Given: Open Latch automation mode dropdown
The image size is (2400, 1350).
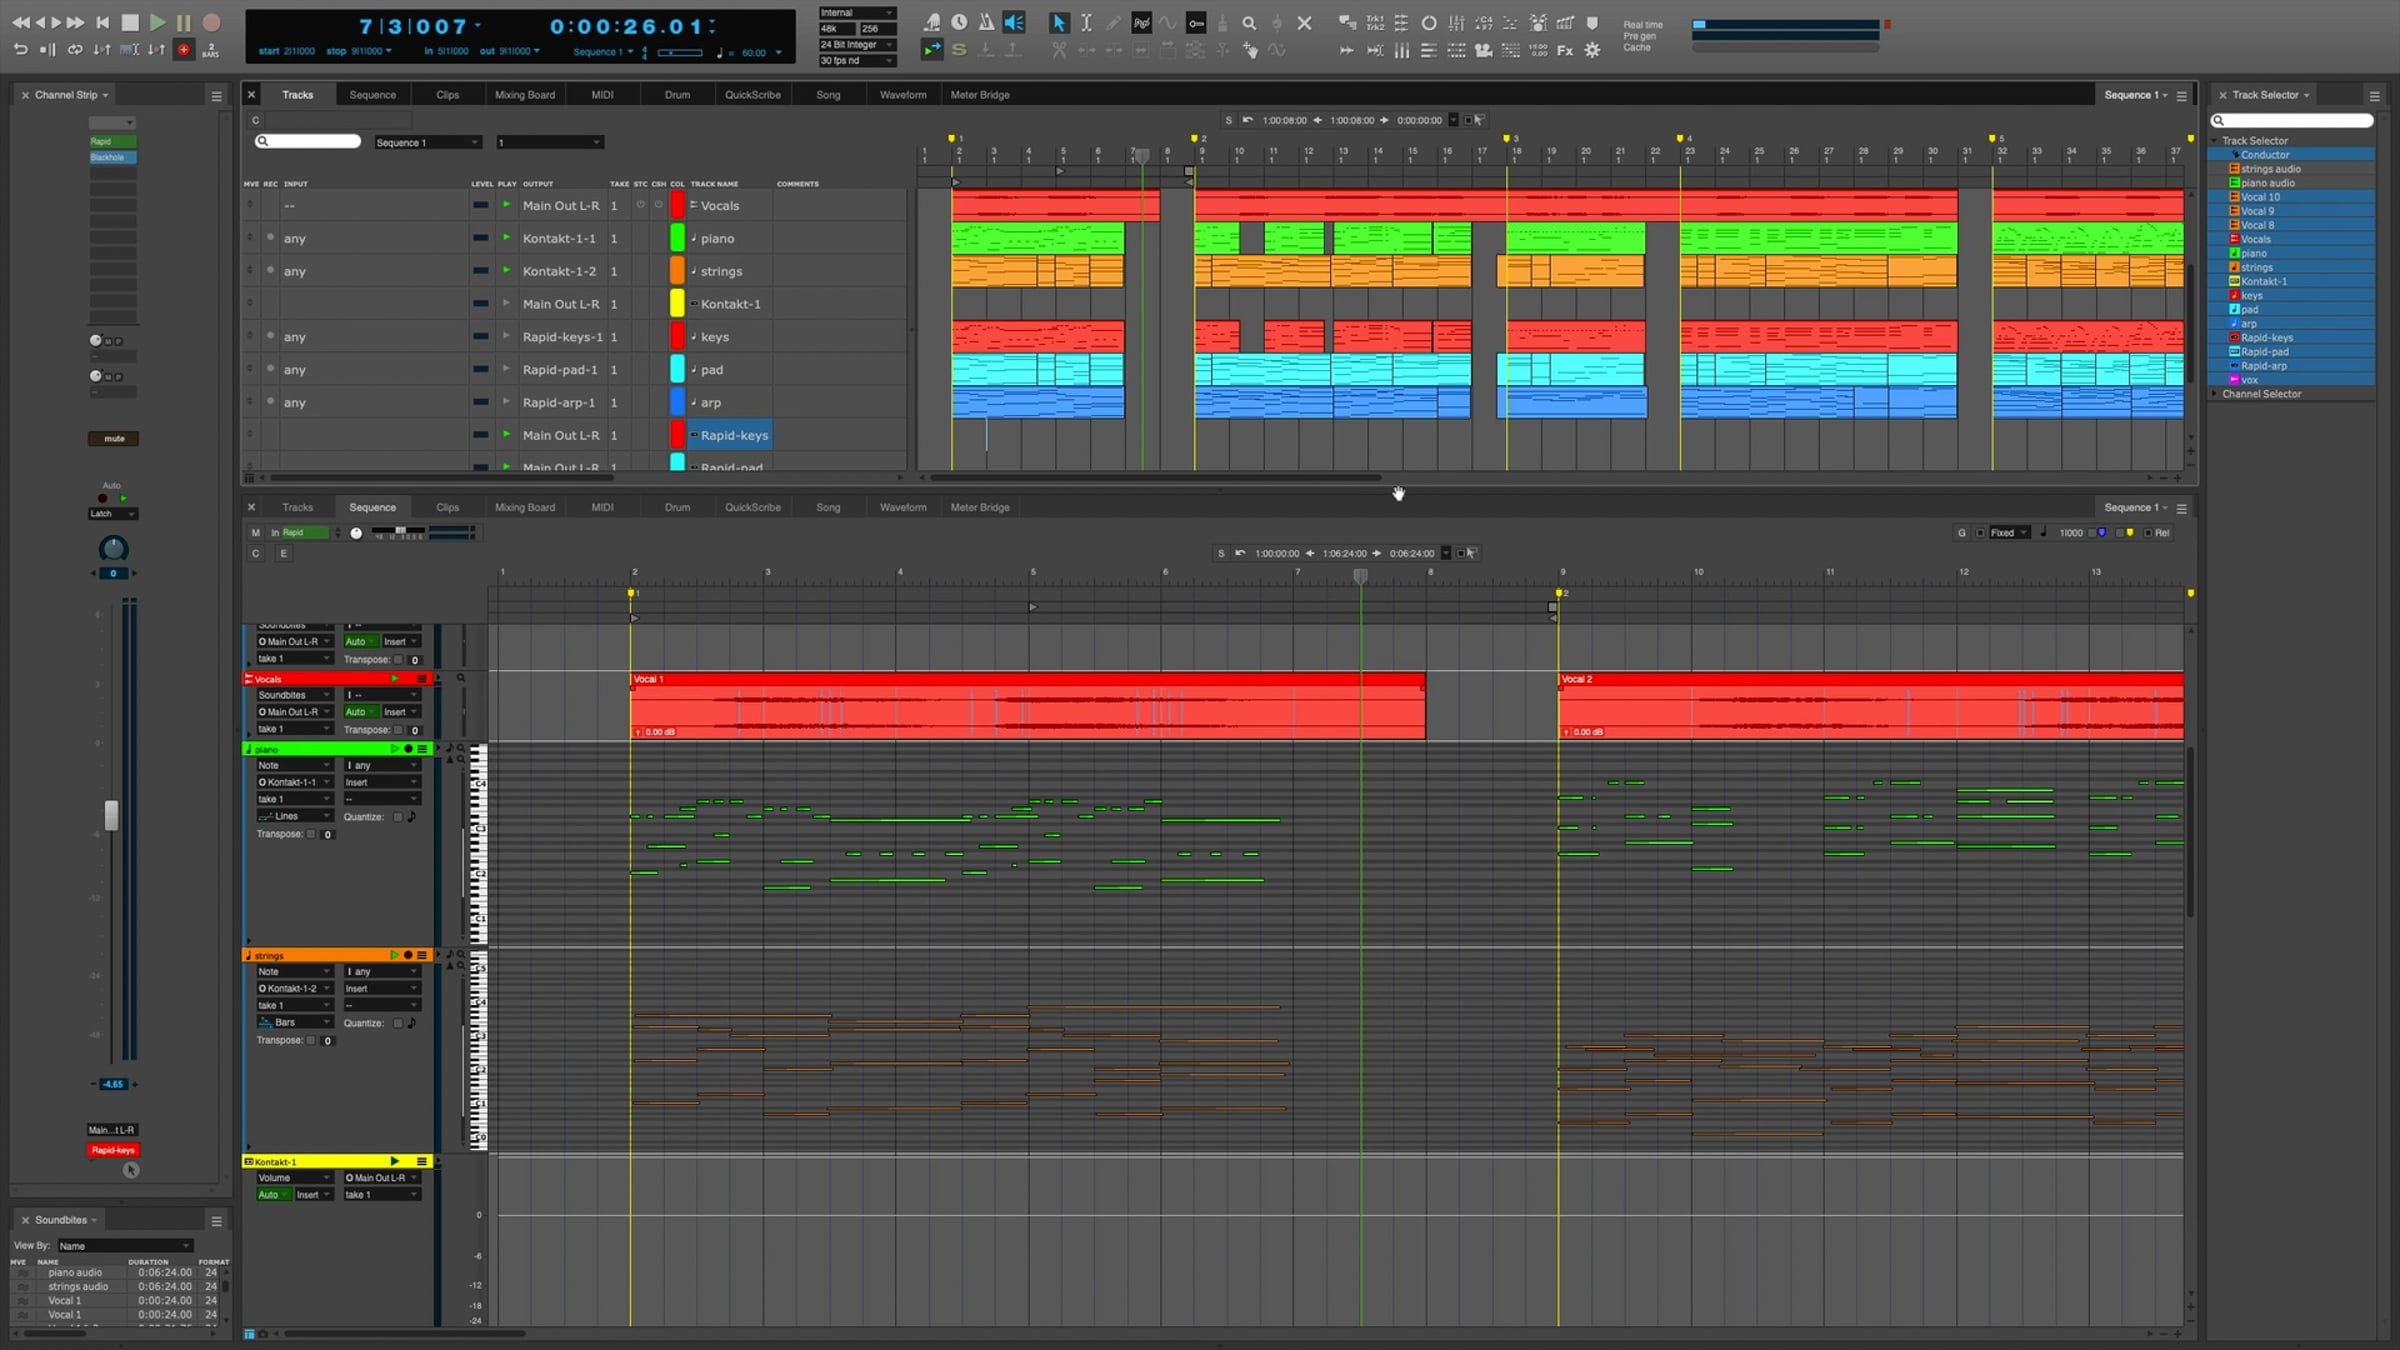Looking at the screenshot, I should click(x=112, y=514).
